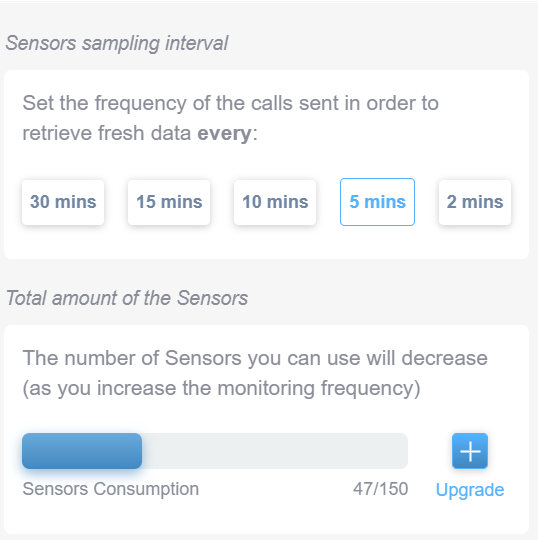The height and width of the screenshot is (540, 538).
Task: Open the Upgrade link
Action: [470, 489]
